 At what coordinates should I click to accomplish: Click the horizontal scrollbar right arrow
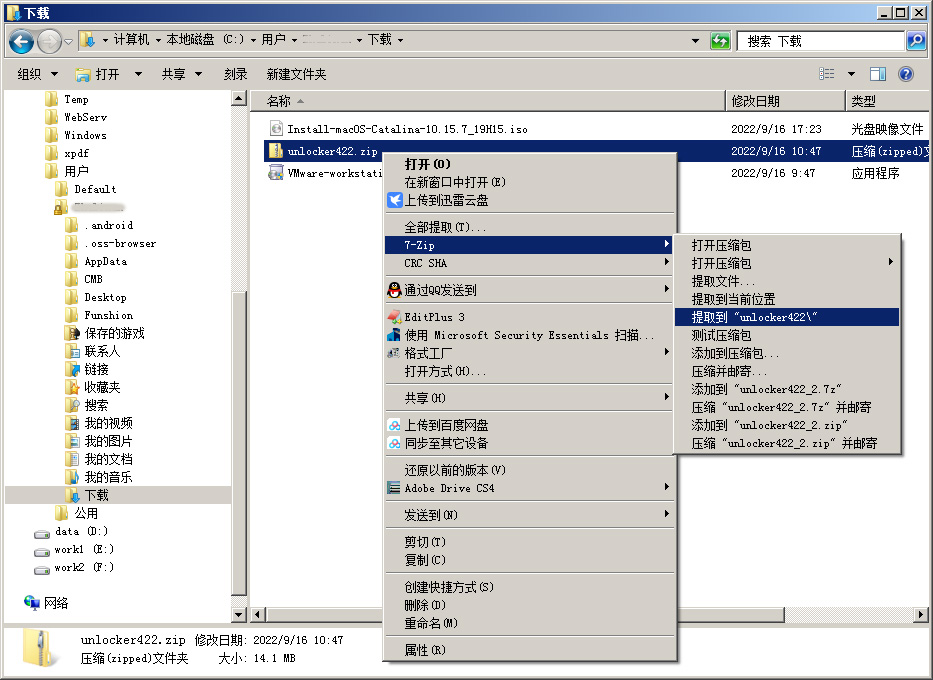click(921, 615)
